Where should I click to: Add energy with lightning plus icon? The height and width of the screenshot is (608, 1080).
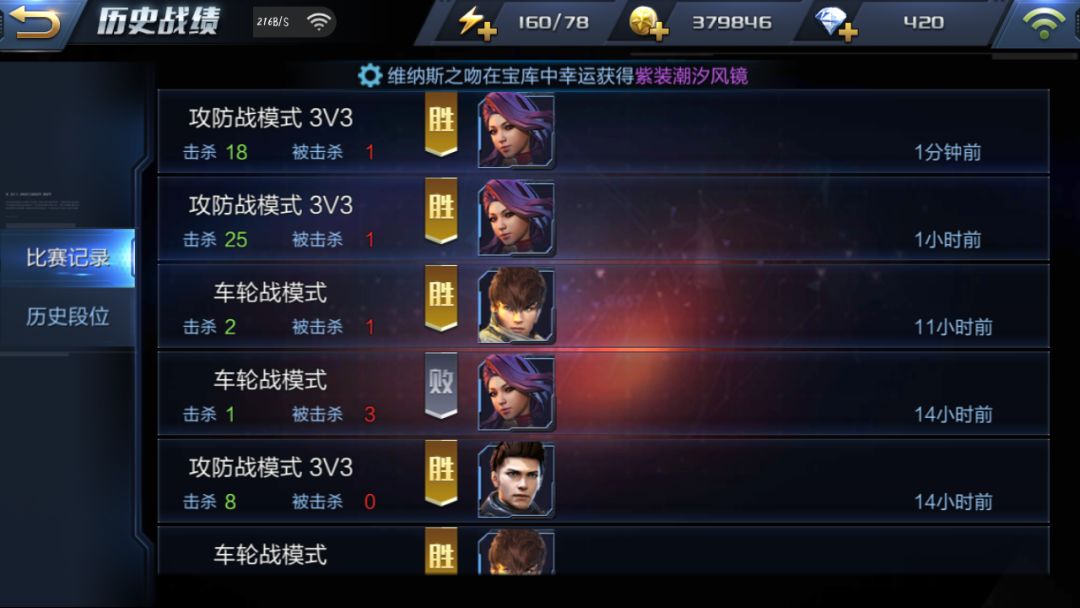477,23
